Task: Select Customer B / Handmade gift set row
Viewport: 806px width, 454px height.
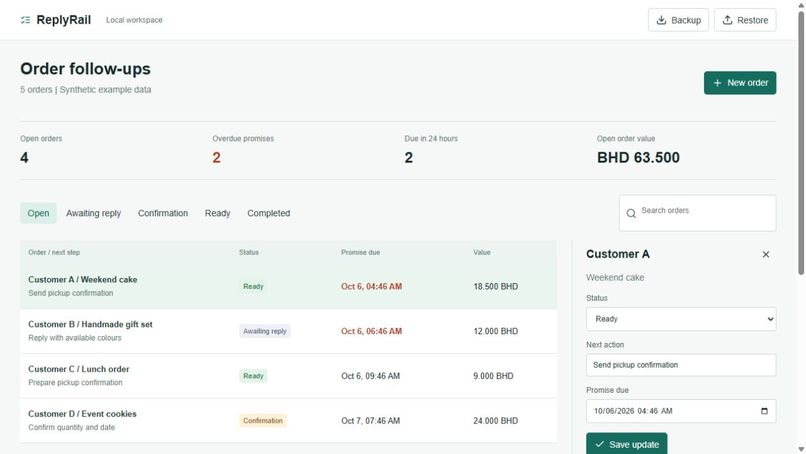Action: click(288, 331)
